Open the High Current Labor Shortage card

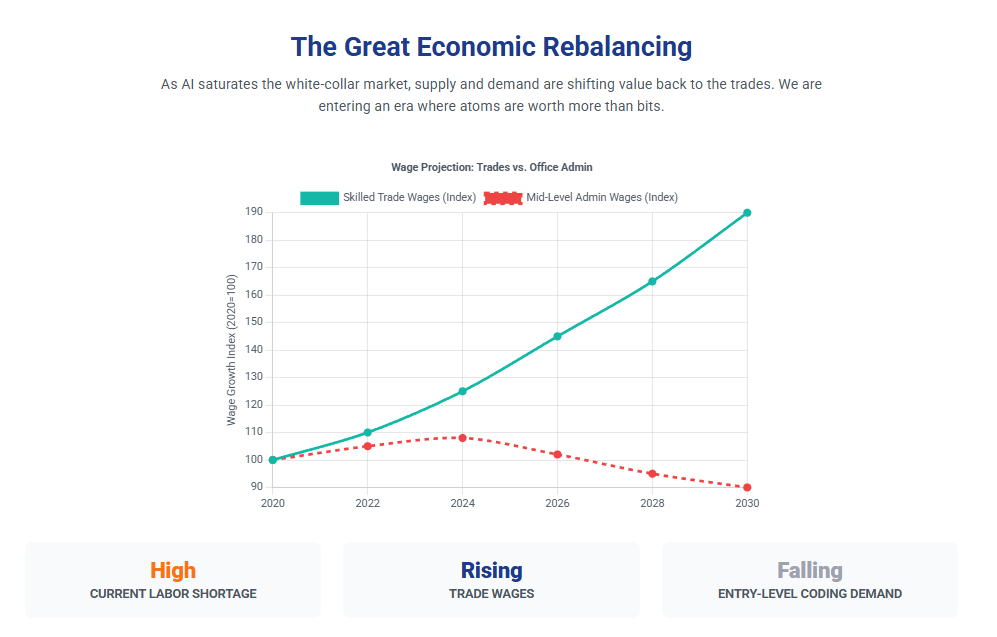coord(173,580)
